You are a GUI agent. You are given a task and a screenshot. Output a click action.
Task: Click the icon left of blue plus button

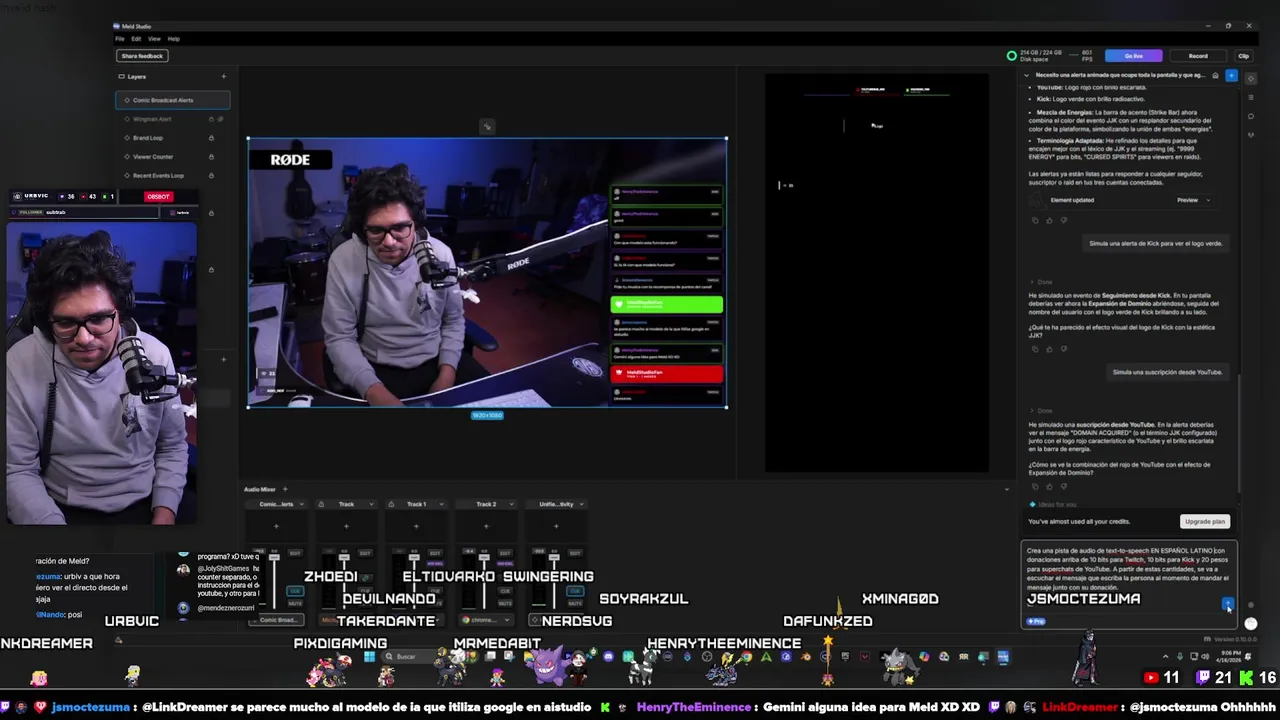click(1215, 75)
